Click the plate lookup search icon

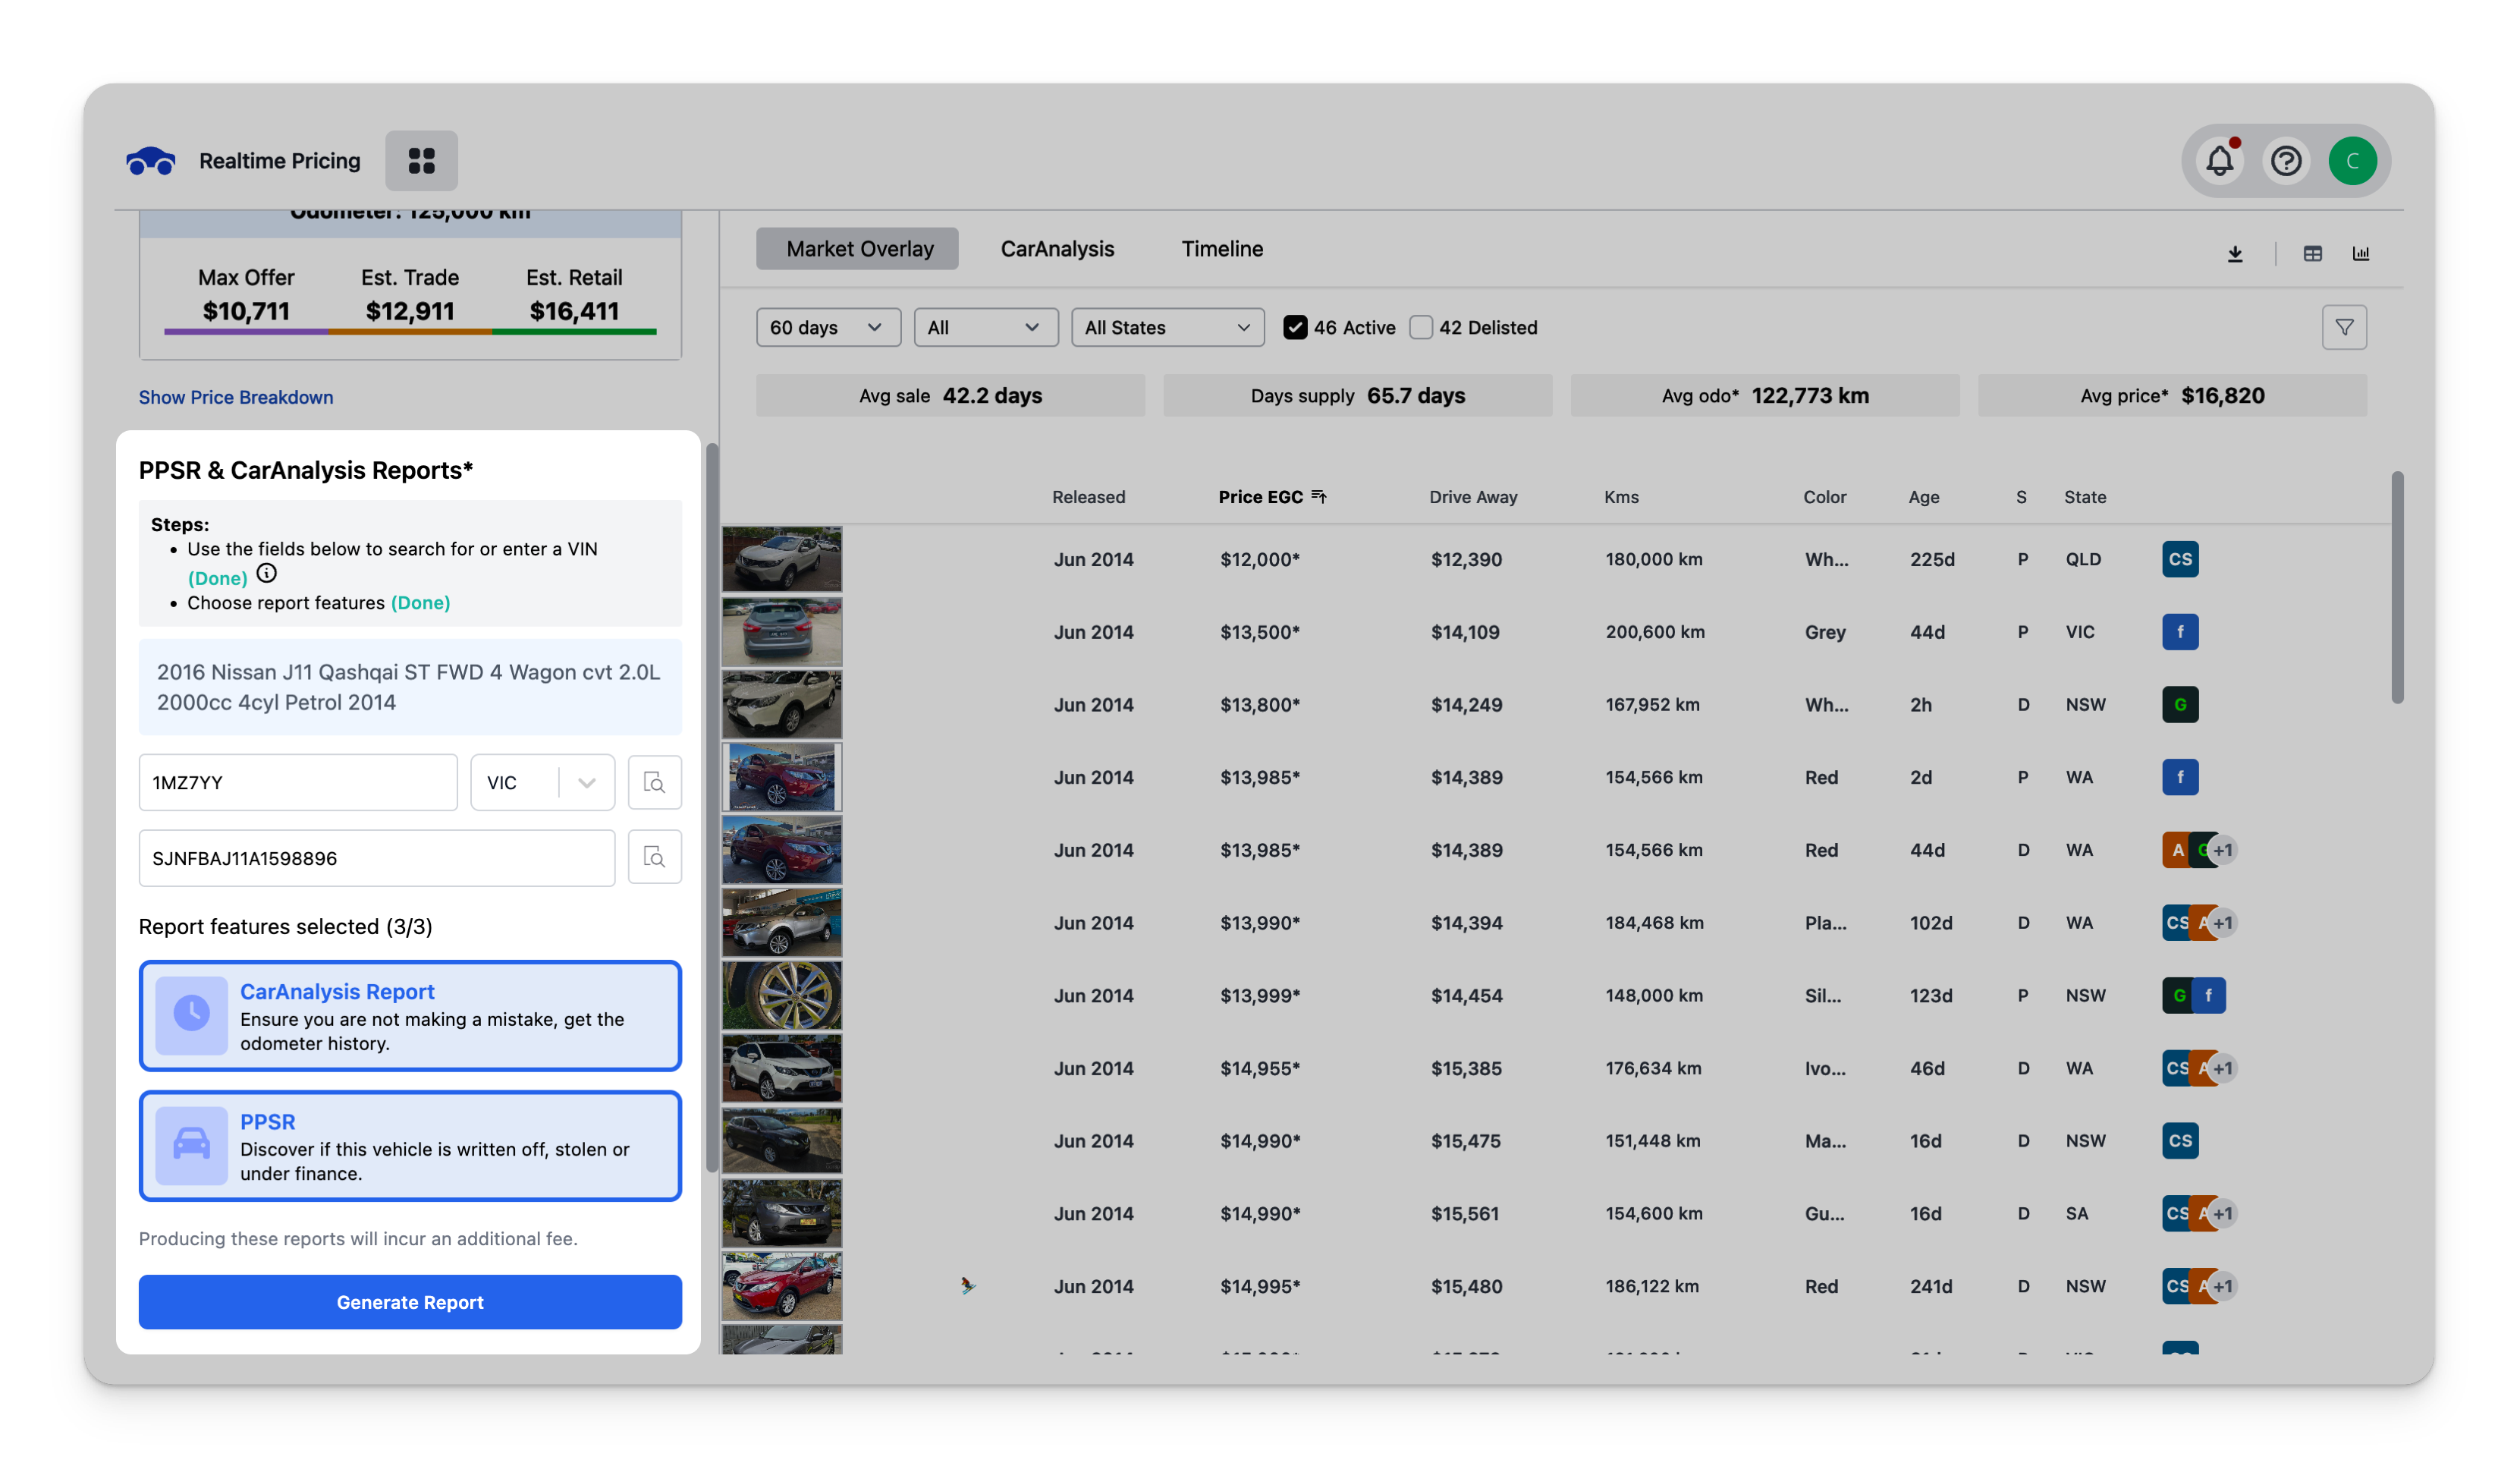[x=654, y=782]
